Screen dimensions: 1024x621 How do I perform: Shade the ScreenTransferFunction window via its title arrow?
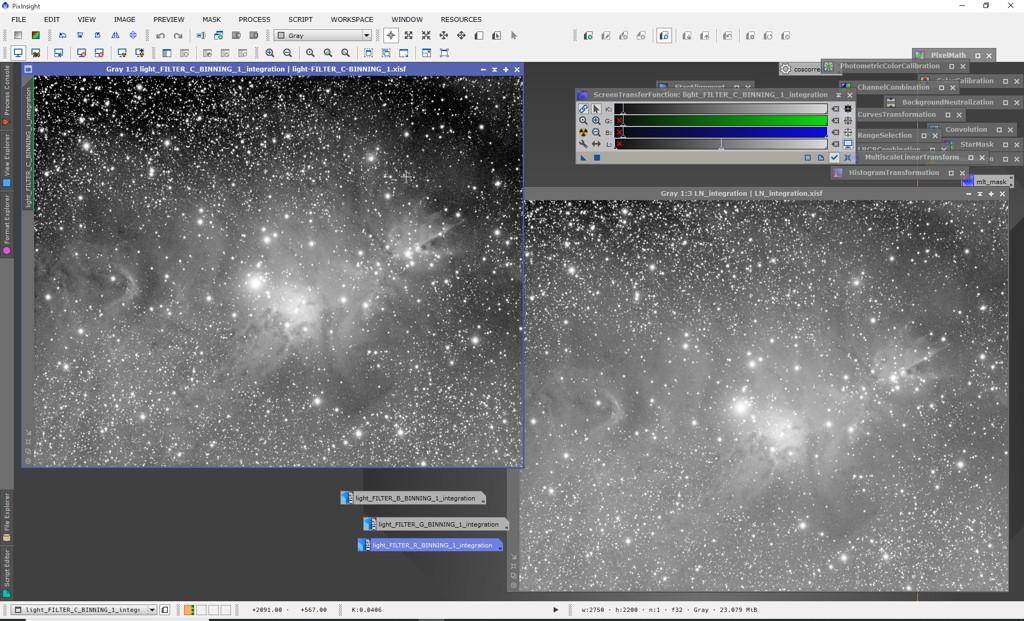839,95
